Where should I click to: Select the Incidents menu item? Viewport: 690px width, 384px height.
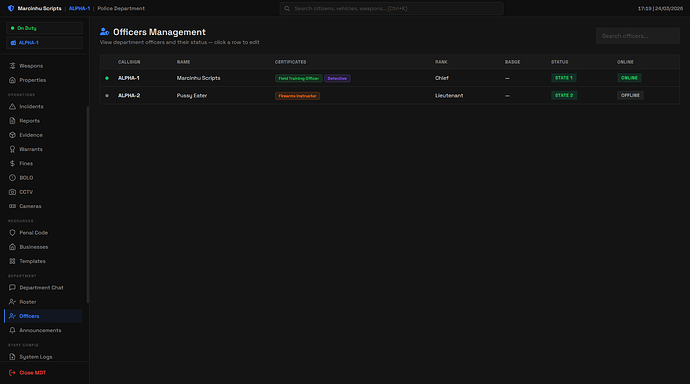(43, 106)
